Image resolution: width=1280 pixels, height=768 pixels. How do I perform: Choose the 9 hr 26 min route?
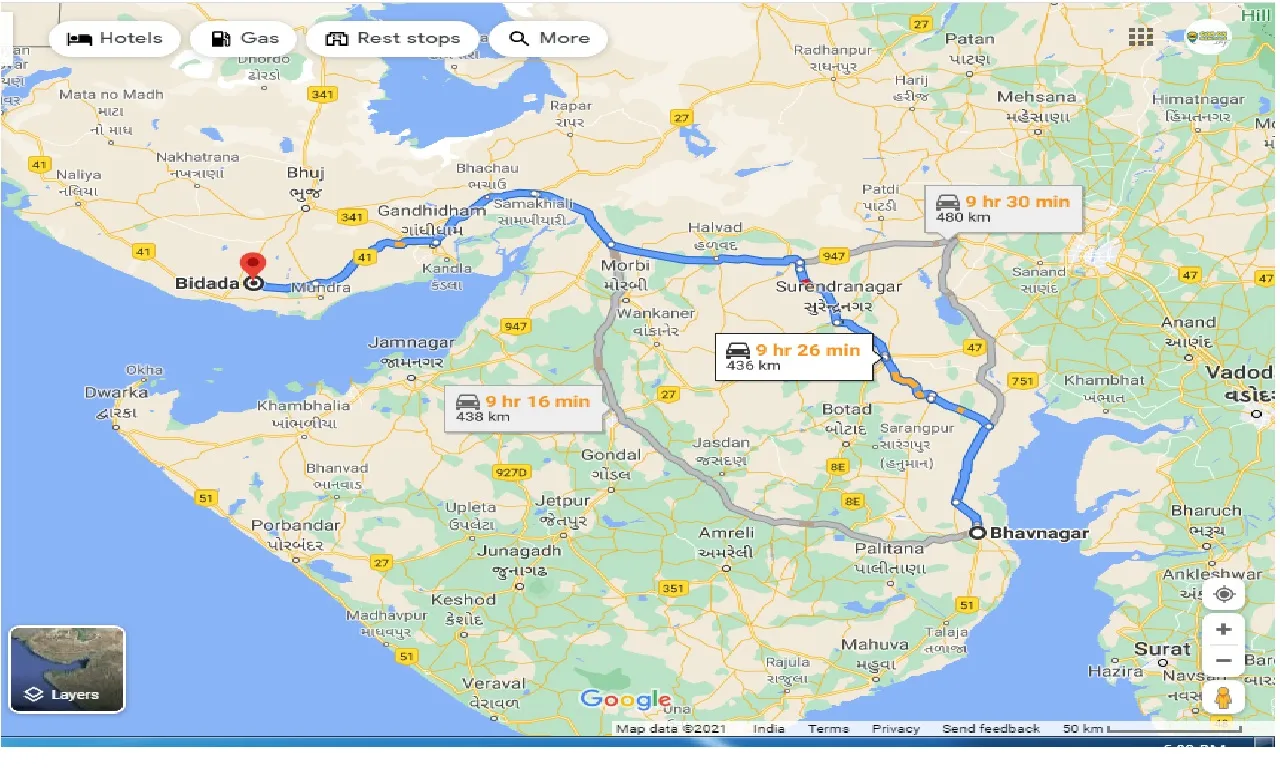coord(794,356)
